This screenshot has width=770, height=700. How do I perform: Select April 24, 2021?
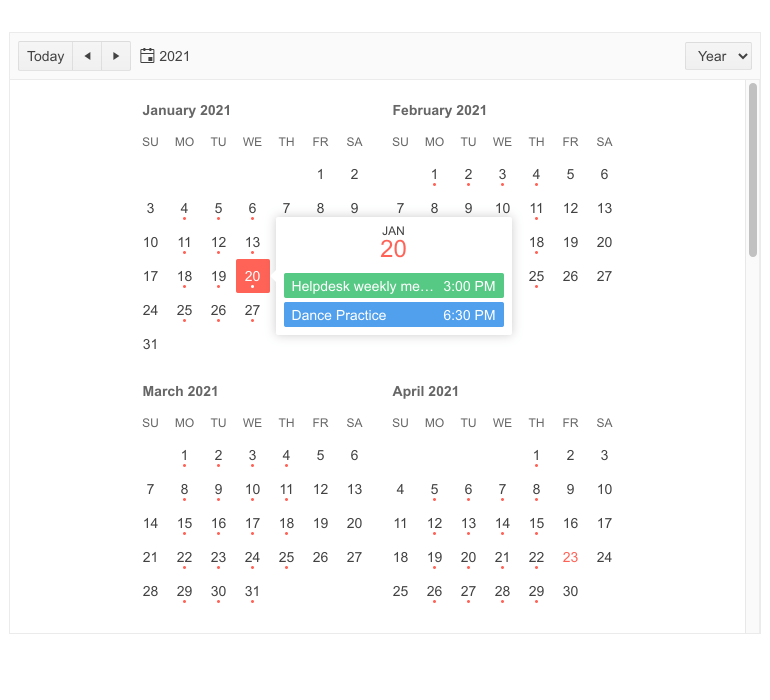tap(605, 557)
